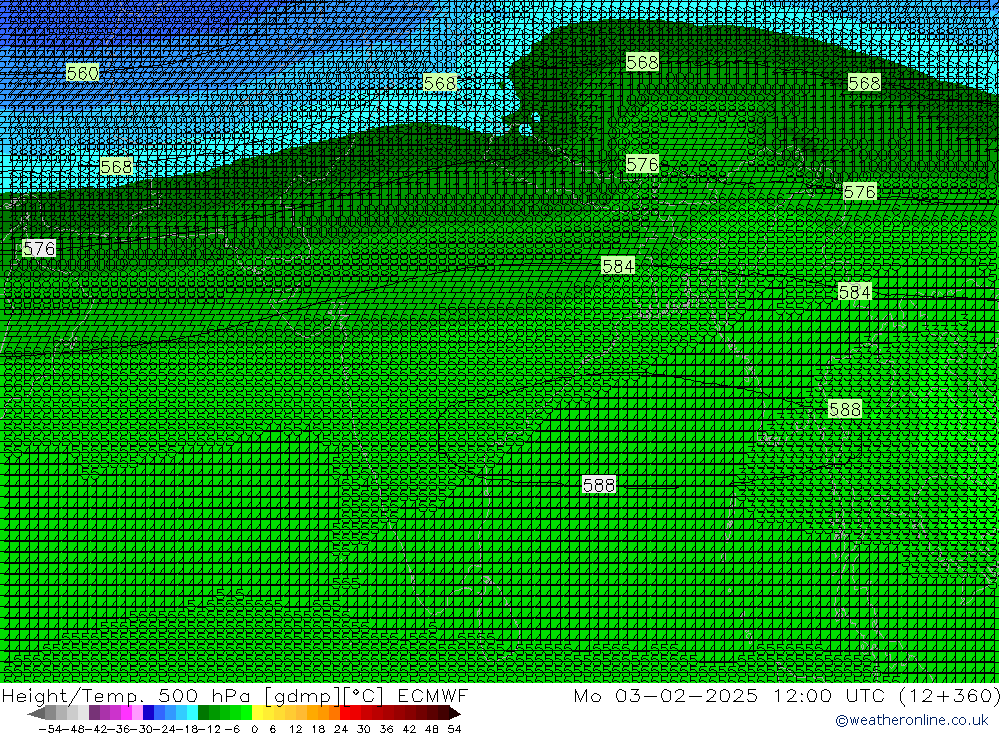Pick the dark blue swatch at -30
Screen dimensions: 1000x733
point(149,713)
